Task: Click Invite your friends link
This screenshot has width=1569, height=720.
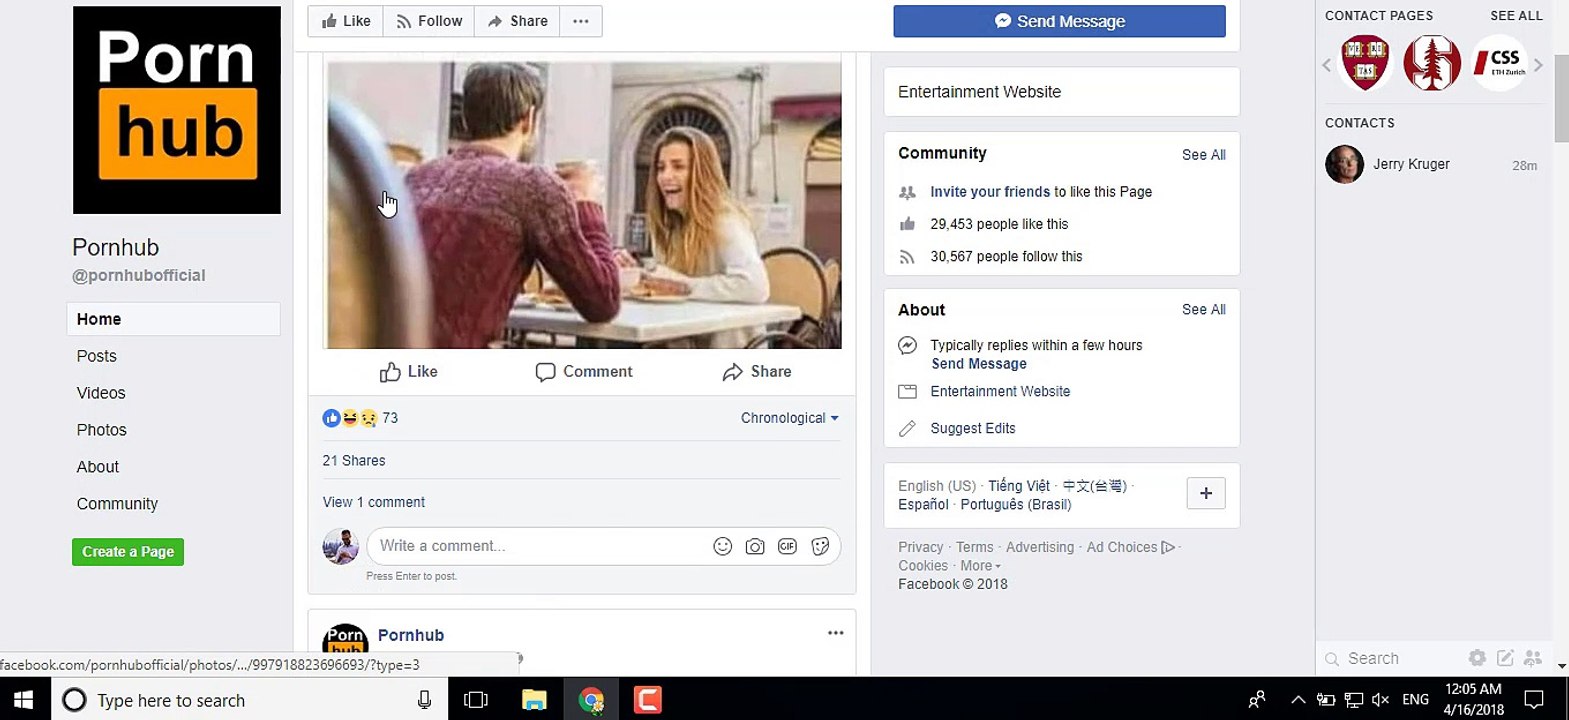Action: (x=990, y=192)
